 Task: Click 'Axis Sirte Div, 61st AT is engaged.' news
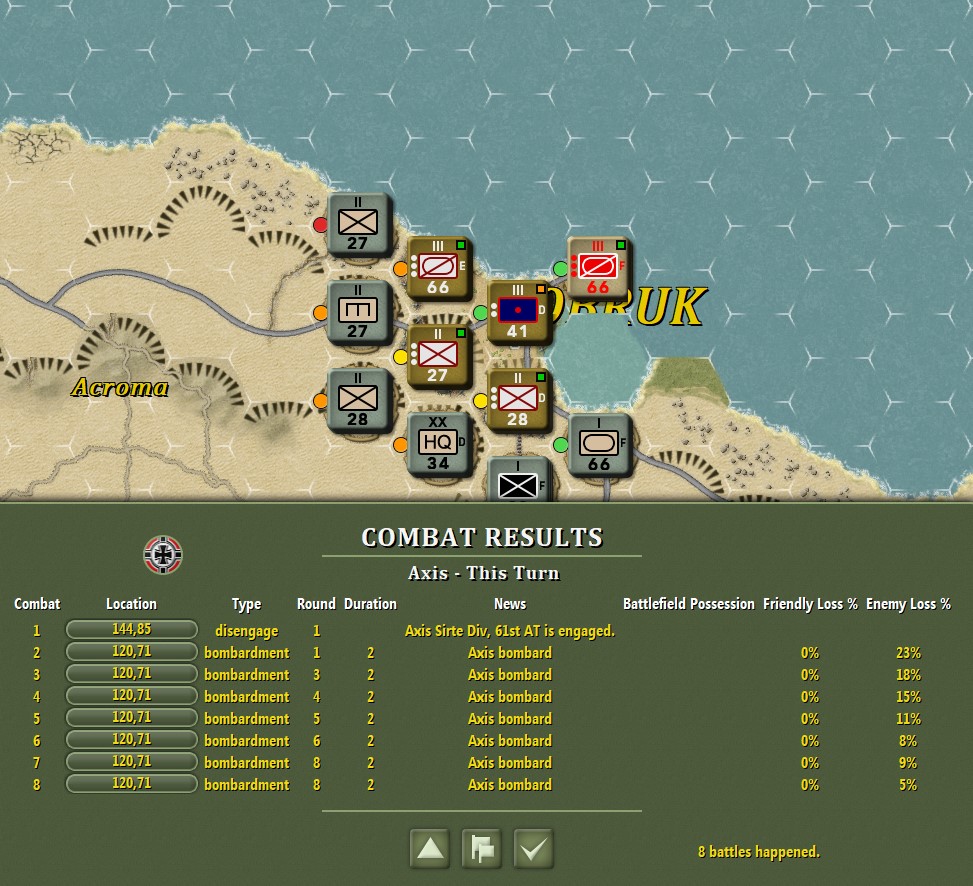pyautogui.click(x=509, y=631)
